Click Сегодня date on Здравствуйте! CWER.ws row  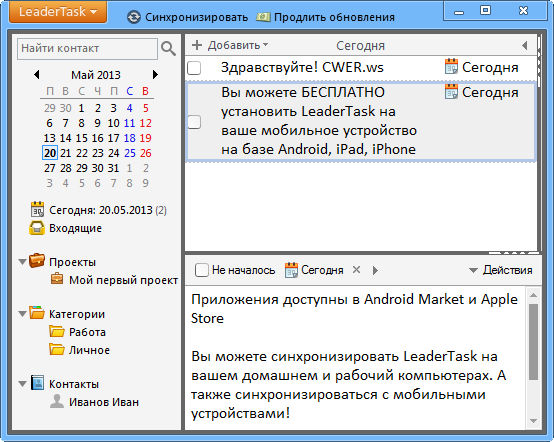coord(490,67)
